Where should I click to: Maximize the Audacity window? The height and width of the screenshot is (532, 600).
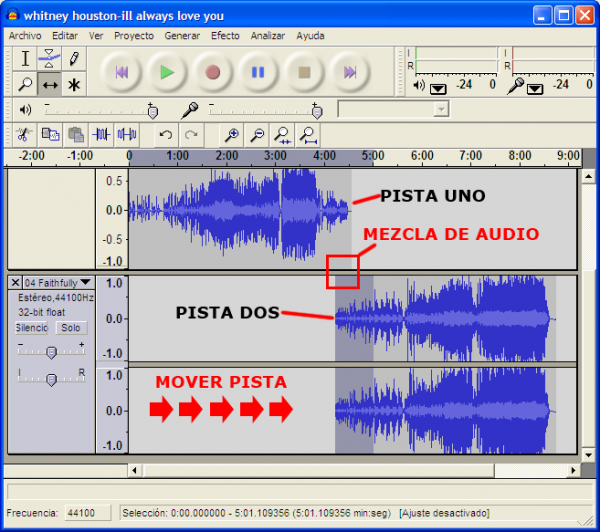(563, 16)
